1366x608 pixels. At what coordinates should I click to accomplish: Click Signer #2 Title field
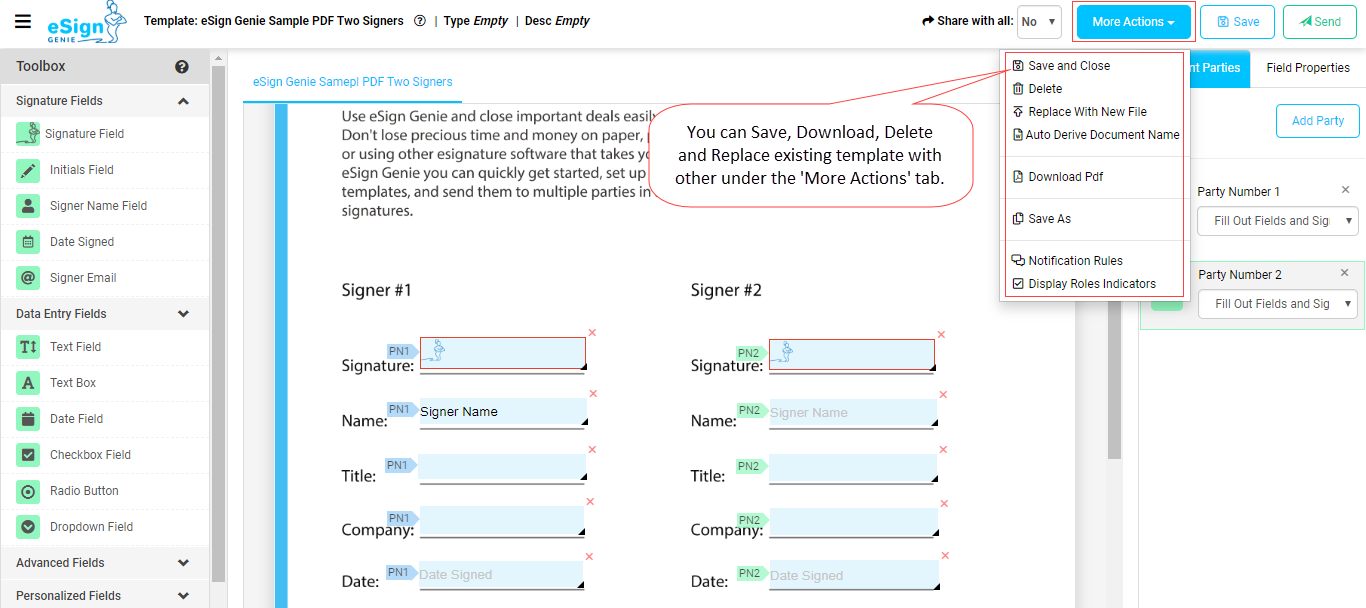(x=853, y=469)
